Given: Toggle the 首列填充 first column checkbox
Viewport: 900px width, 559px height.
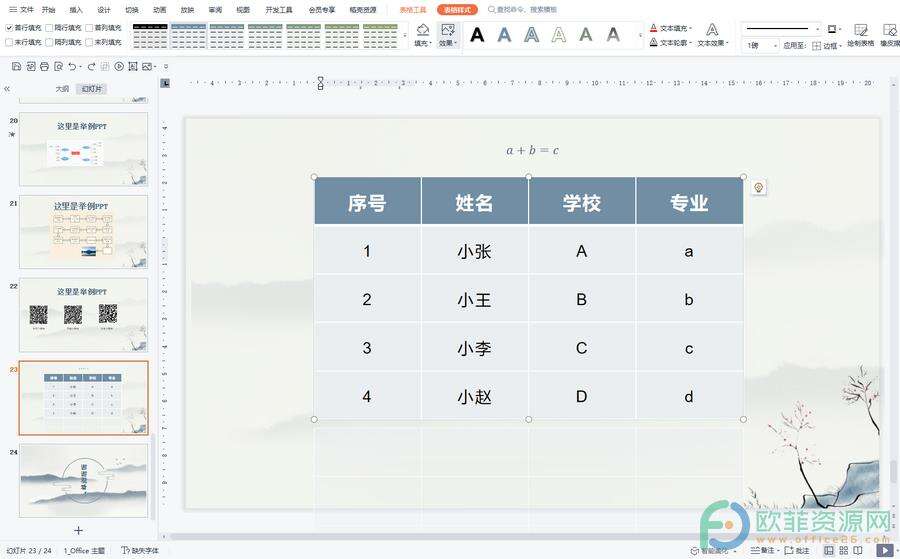Looking at the screenshot, I should tap(89, 28).
